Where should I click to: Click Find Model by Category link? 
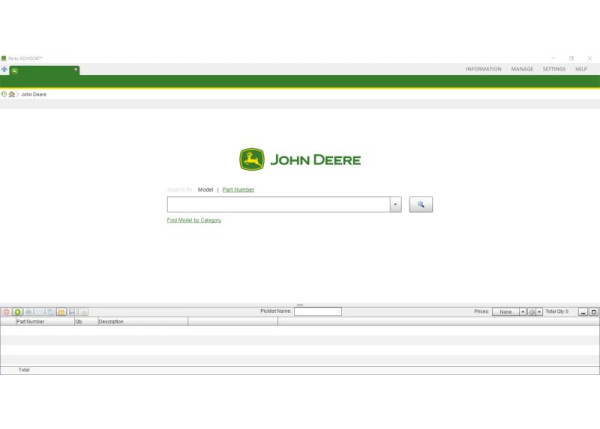tap(194, 220)
